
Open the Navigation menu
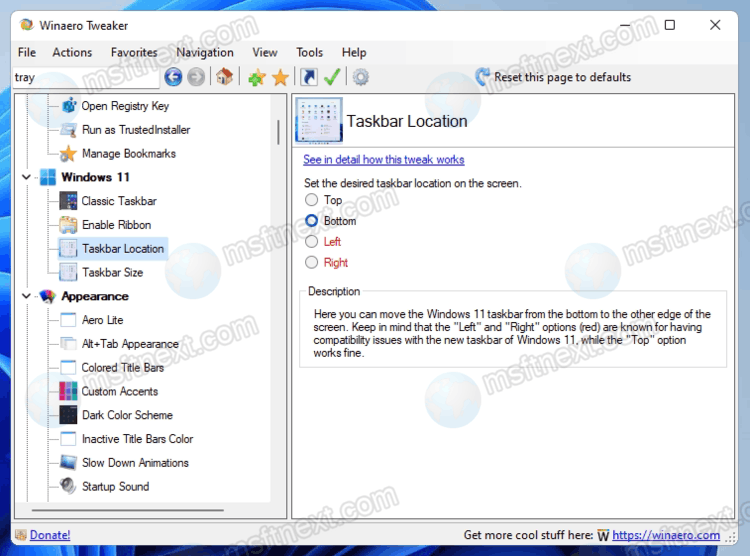(205, 52)
